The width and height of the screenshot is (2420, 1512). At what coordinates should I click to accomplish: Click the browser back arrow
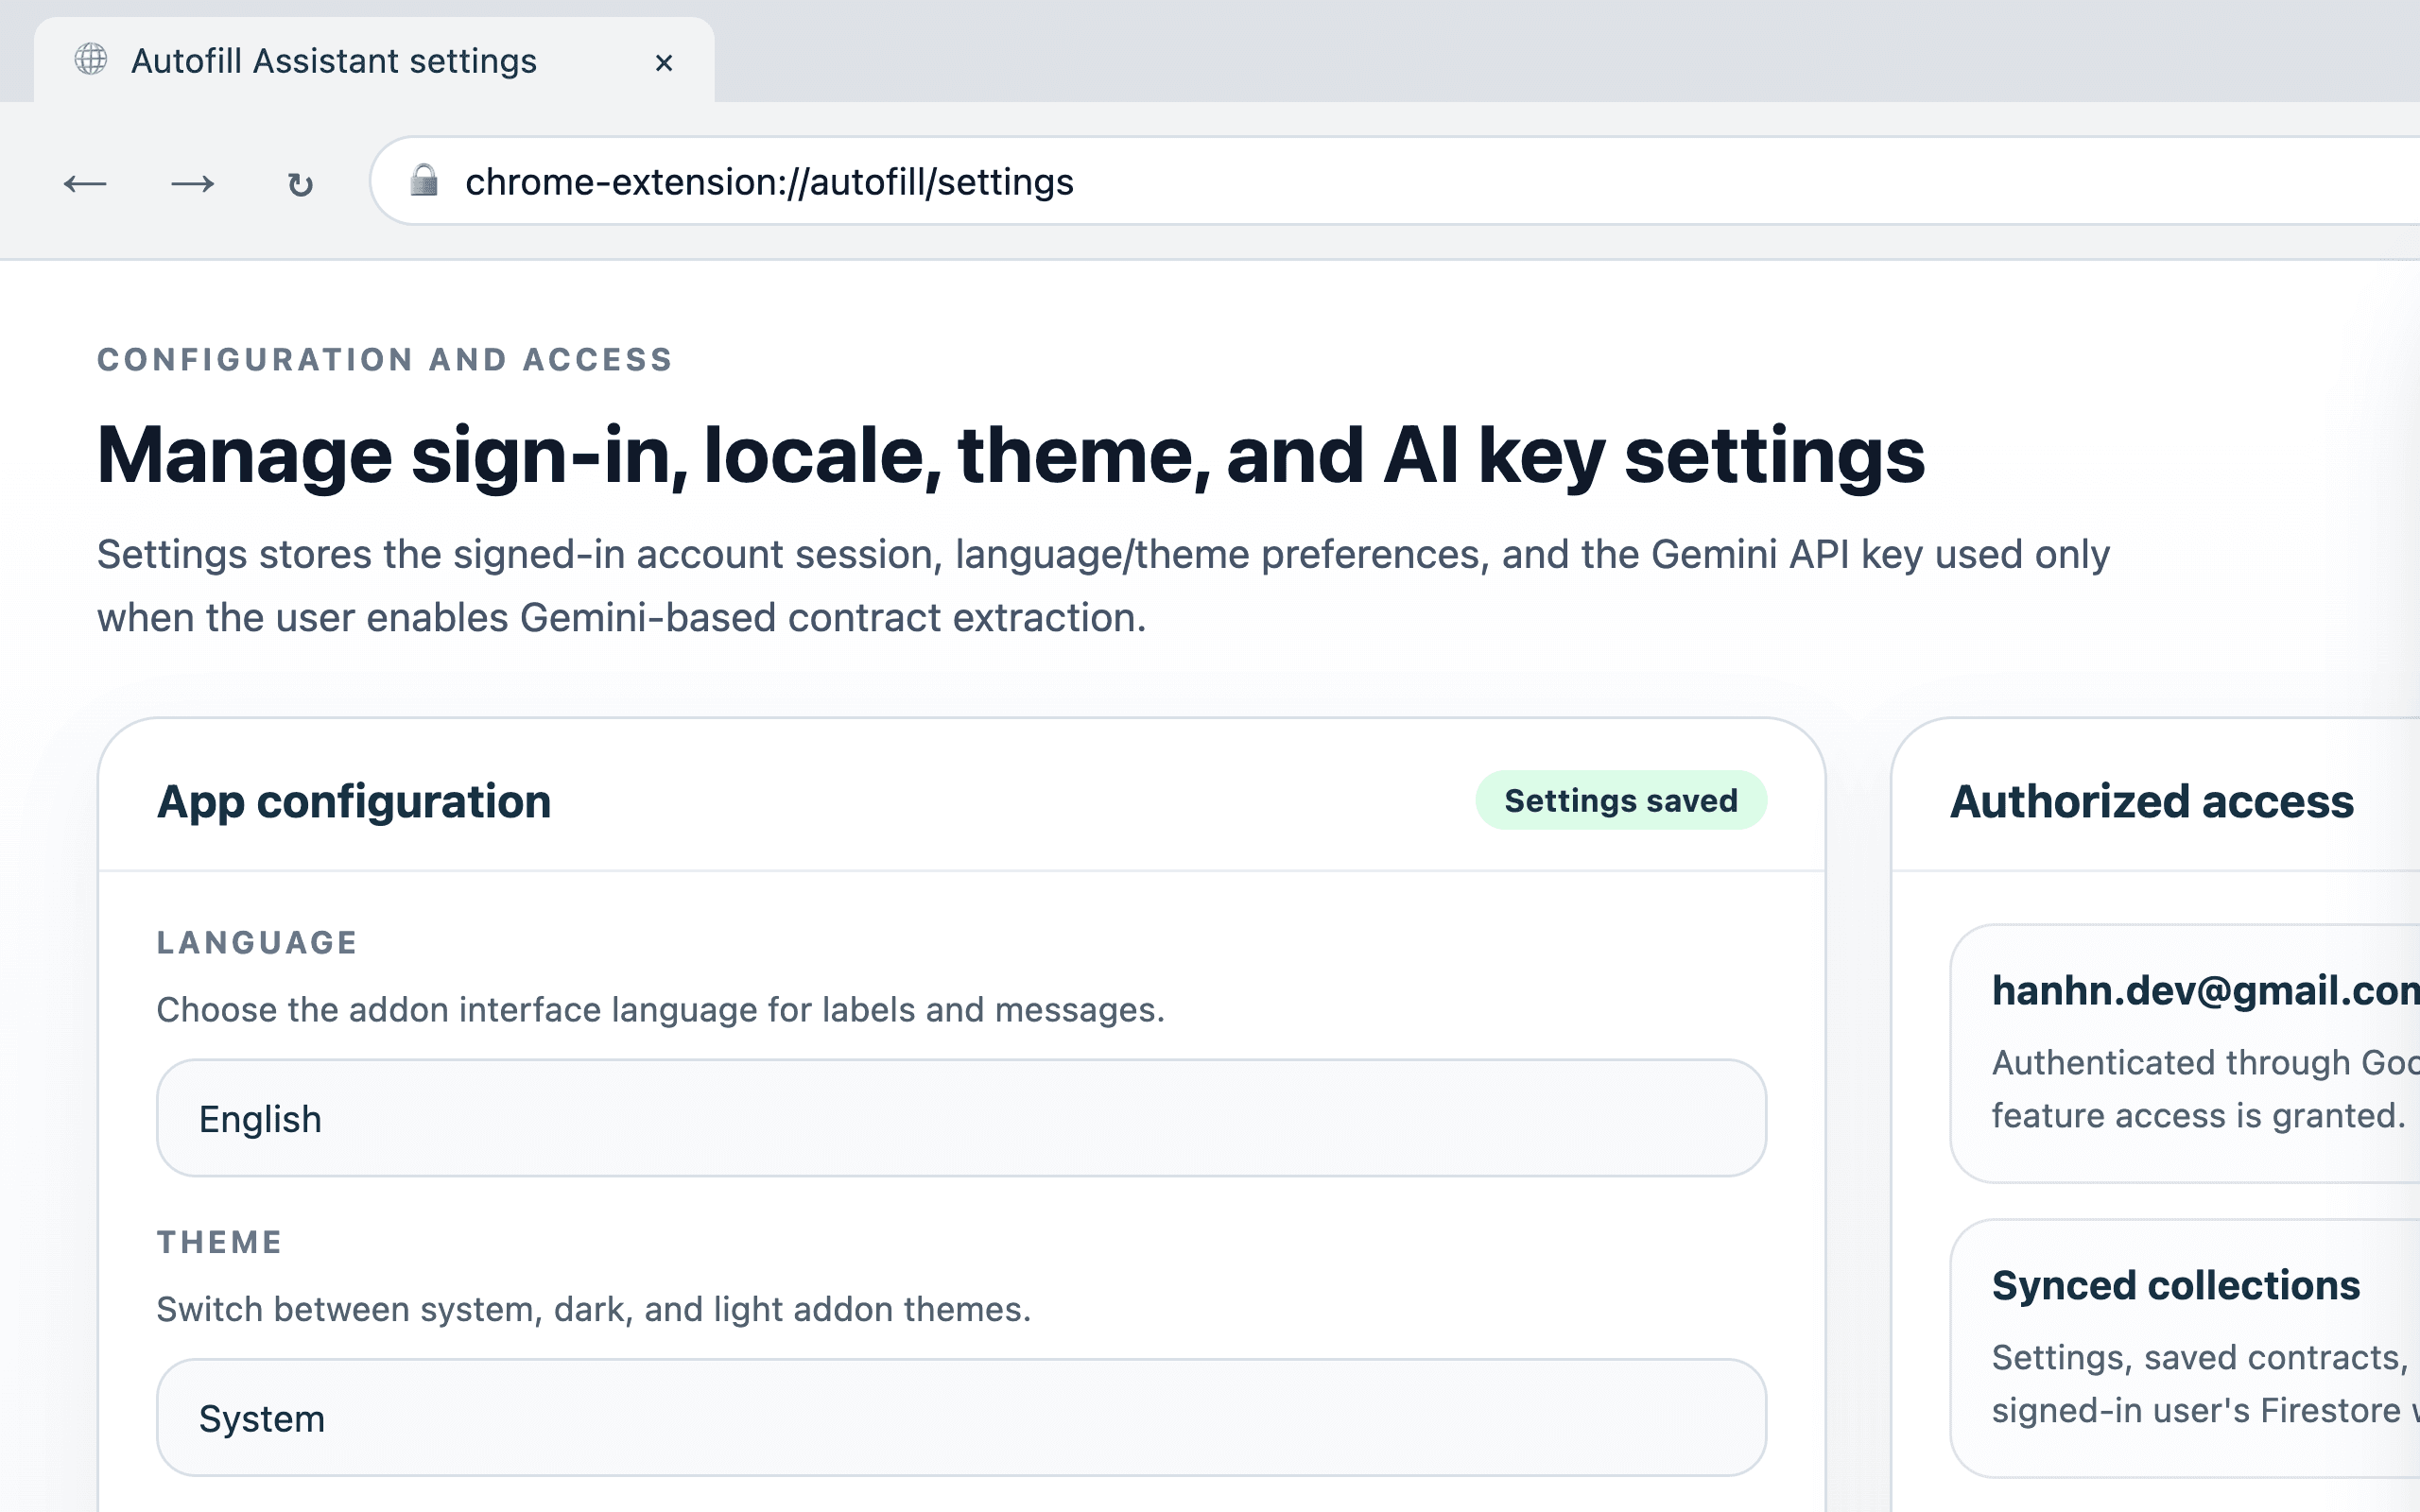pyautogui.click(x=85, y=183)
